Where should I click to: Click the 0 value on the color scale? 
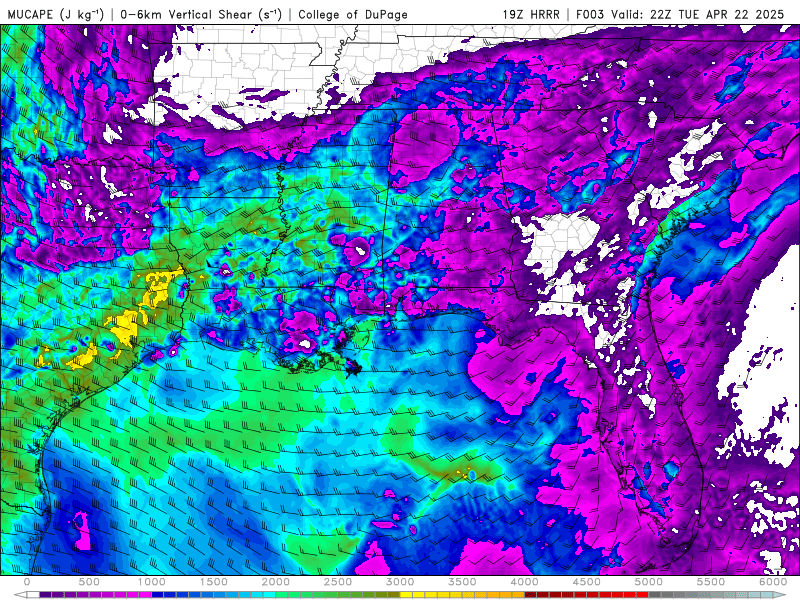click(x=27, y=582)
